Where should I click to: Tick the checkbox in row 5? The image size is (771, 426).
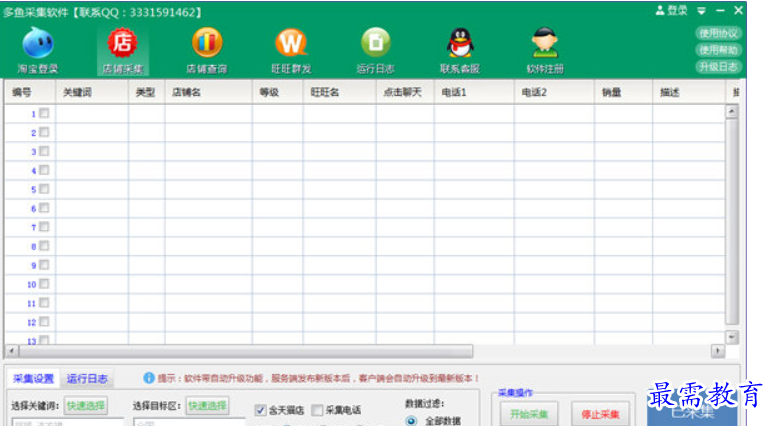[x=44, y=189]
